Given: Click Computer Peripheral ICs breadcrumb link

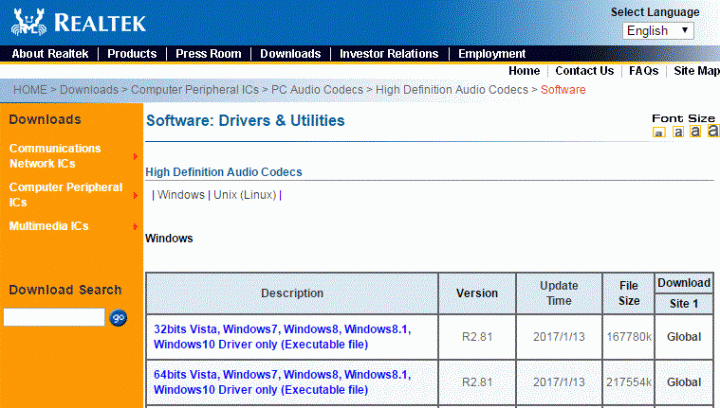Looking at the screenshot, I should pos(195,89).
